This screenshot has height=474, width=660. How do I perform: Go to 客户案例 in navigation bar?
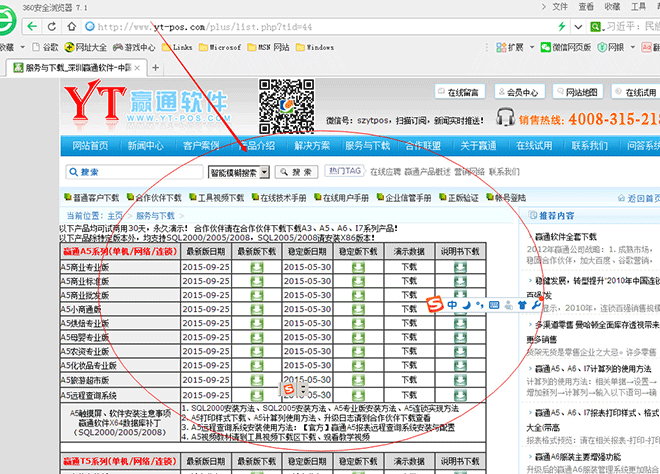pos(201,146)
